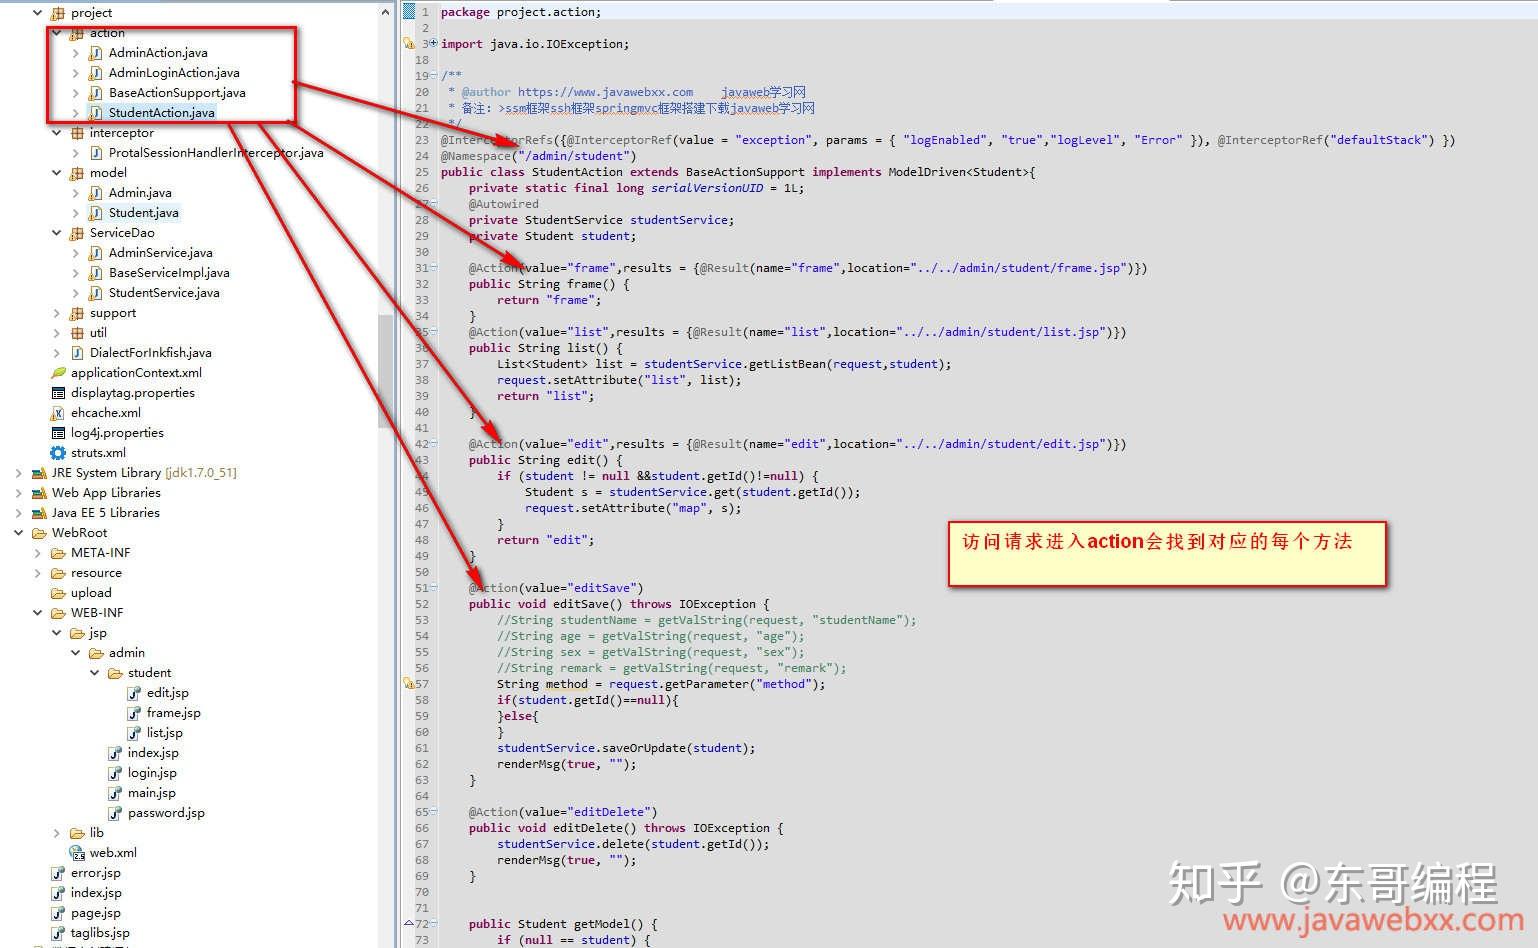Click the error.jsp file icon
Image resolution: width=1538 pixels, height=948 pixels.
click(58, 873)
